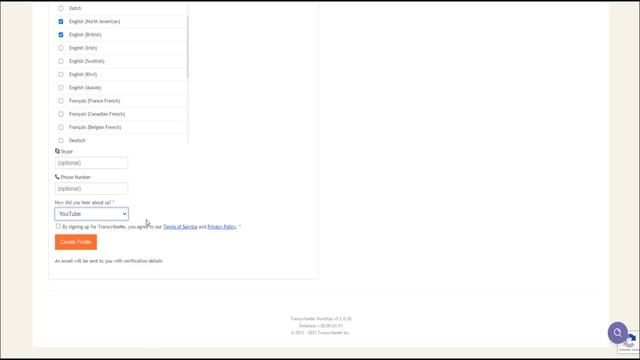Check the English (Aussie) checkbox
The image size is (640, 360).
pos(61,88)
